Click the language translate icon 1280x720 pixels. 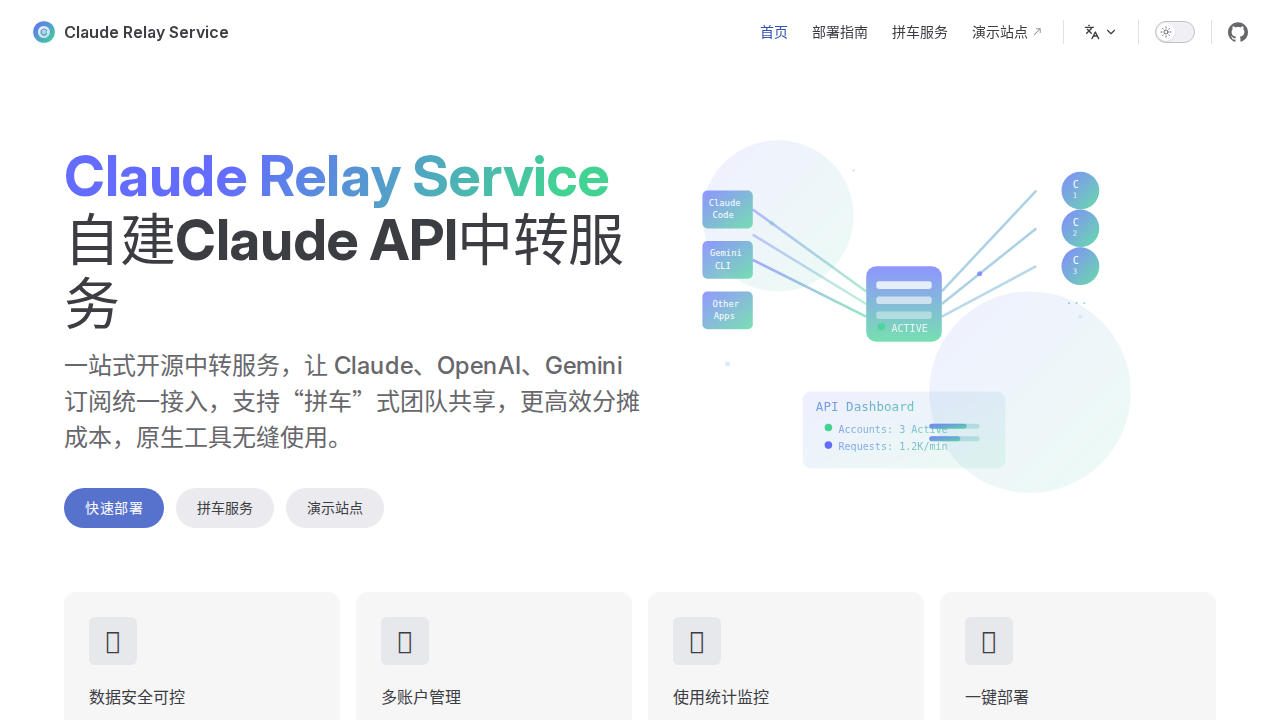[1092, 32]
